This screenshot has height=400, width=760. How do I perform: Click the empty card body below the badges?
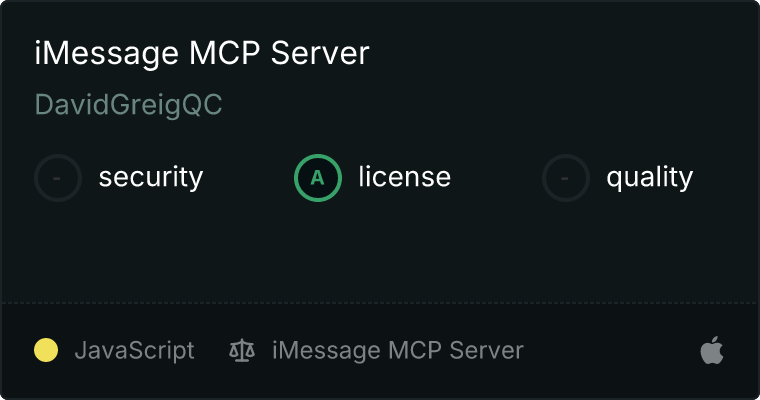[380, 252]
